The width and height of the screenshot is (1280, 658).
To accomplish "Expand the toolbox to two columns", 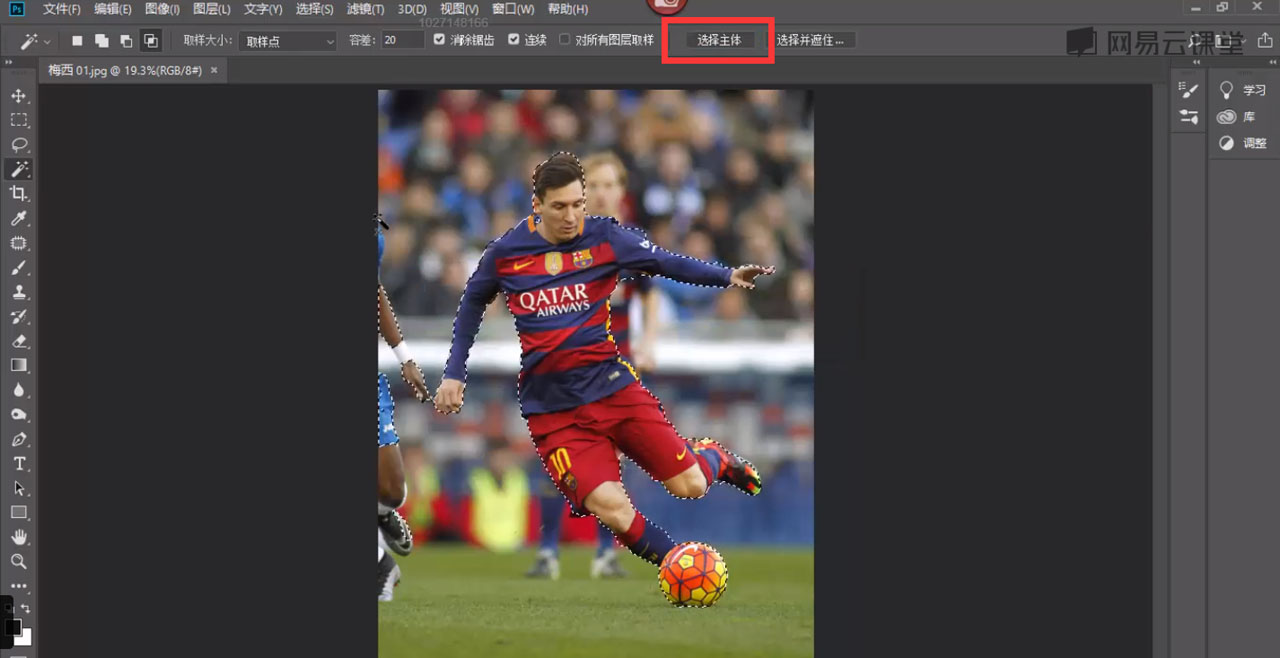I will [9, 62].
